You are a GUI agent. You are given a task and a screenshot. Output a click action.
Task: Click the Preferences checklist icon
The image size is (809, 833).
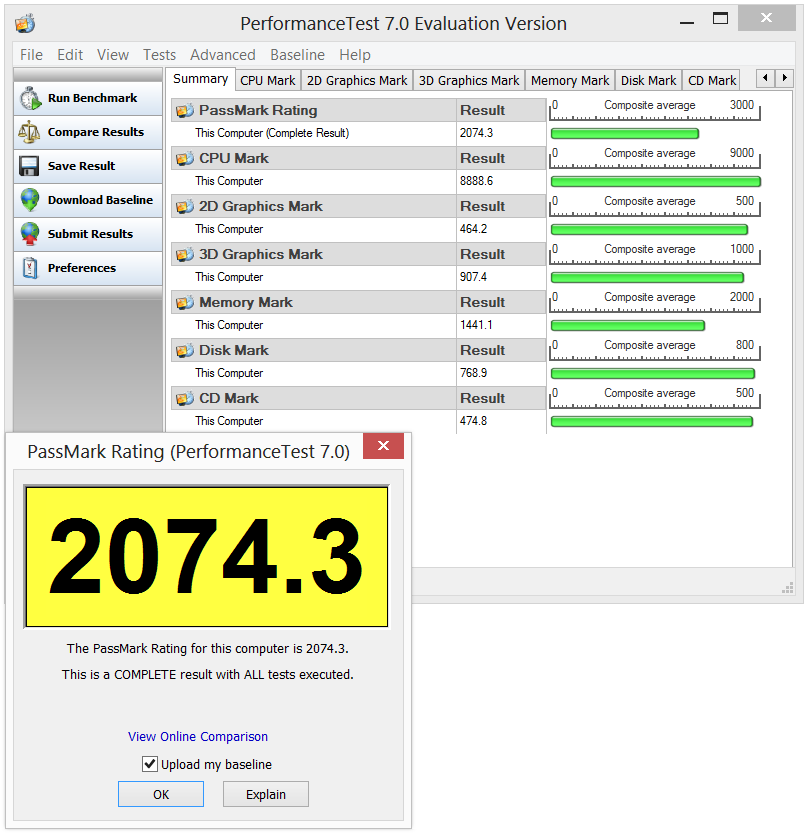30,268
